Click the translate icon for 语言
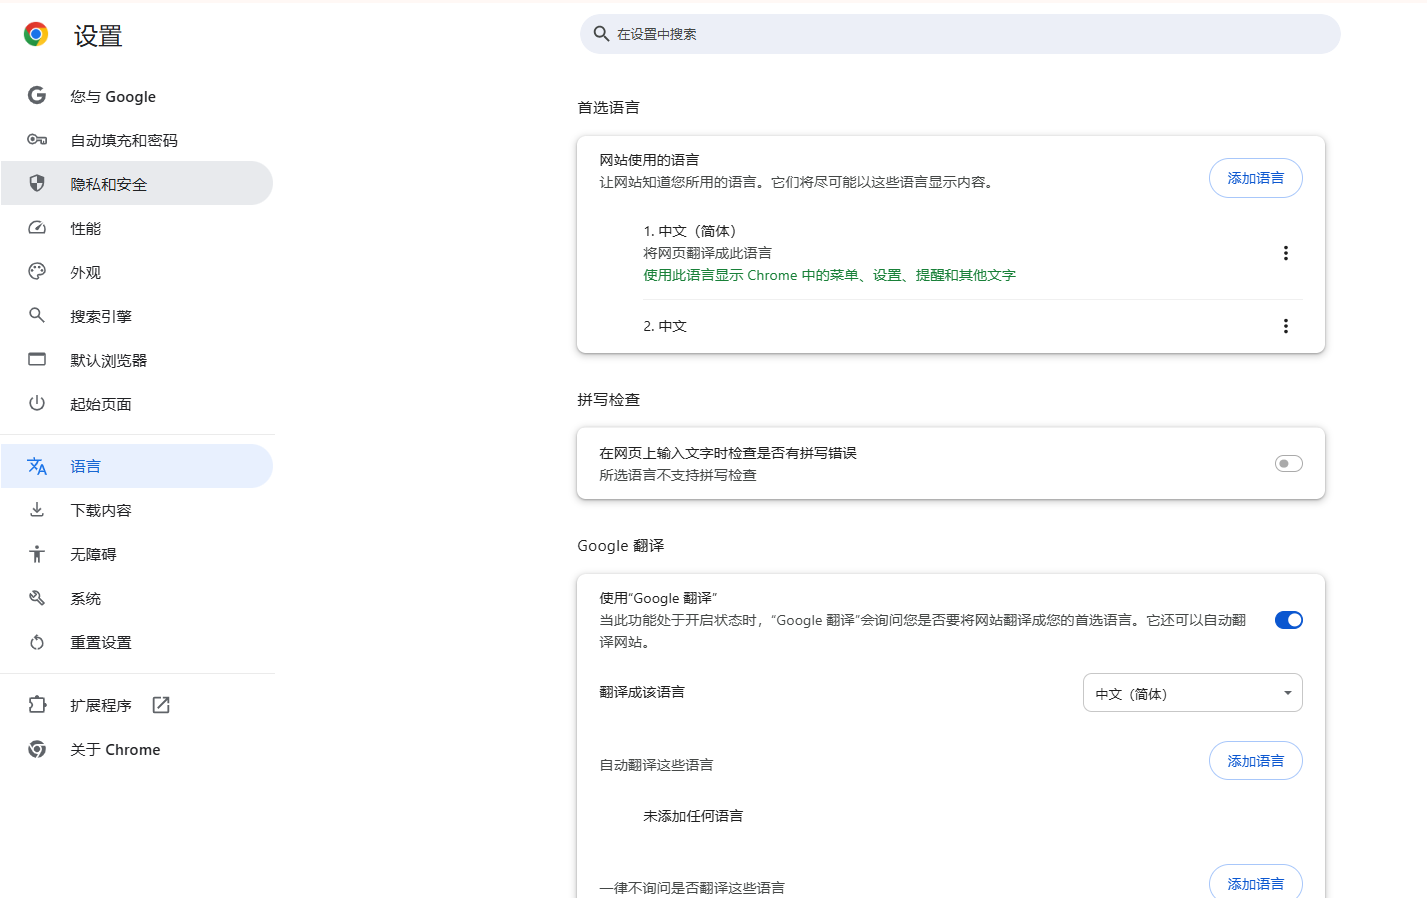This screenshot has height=898, width=1427. coord(37,466)
